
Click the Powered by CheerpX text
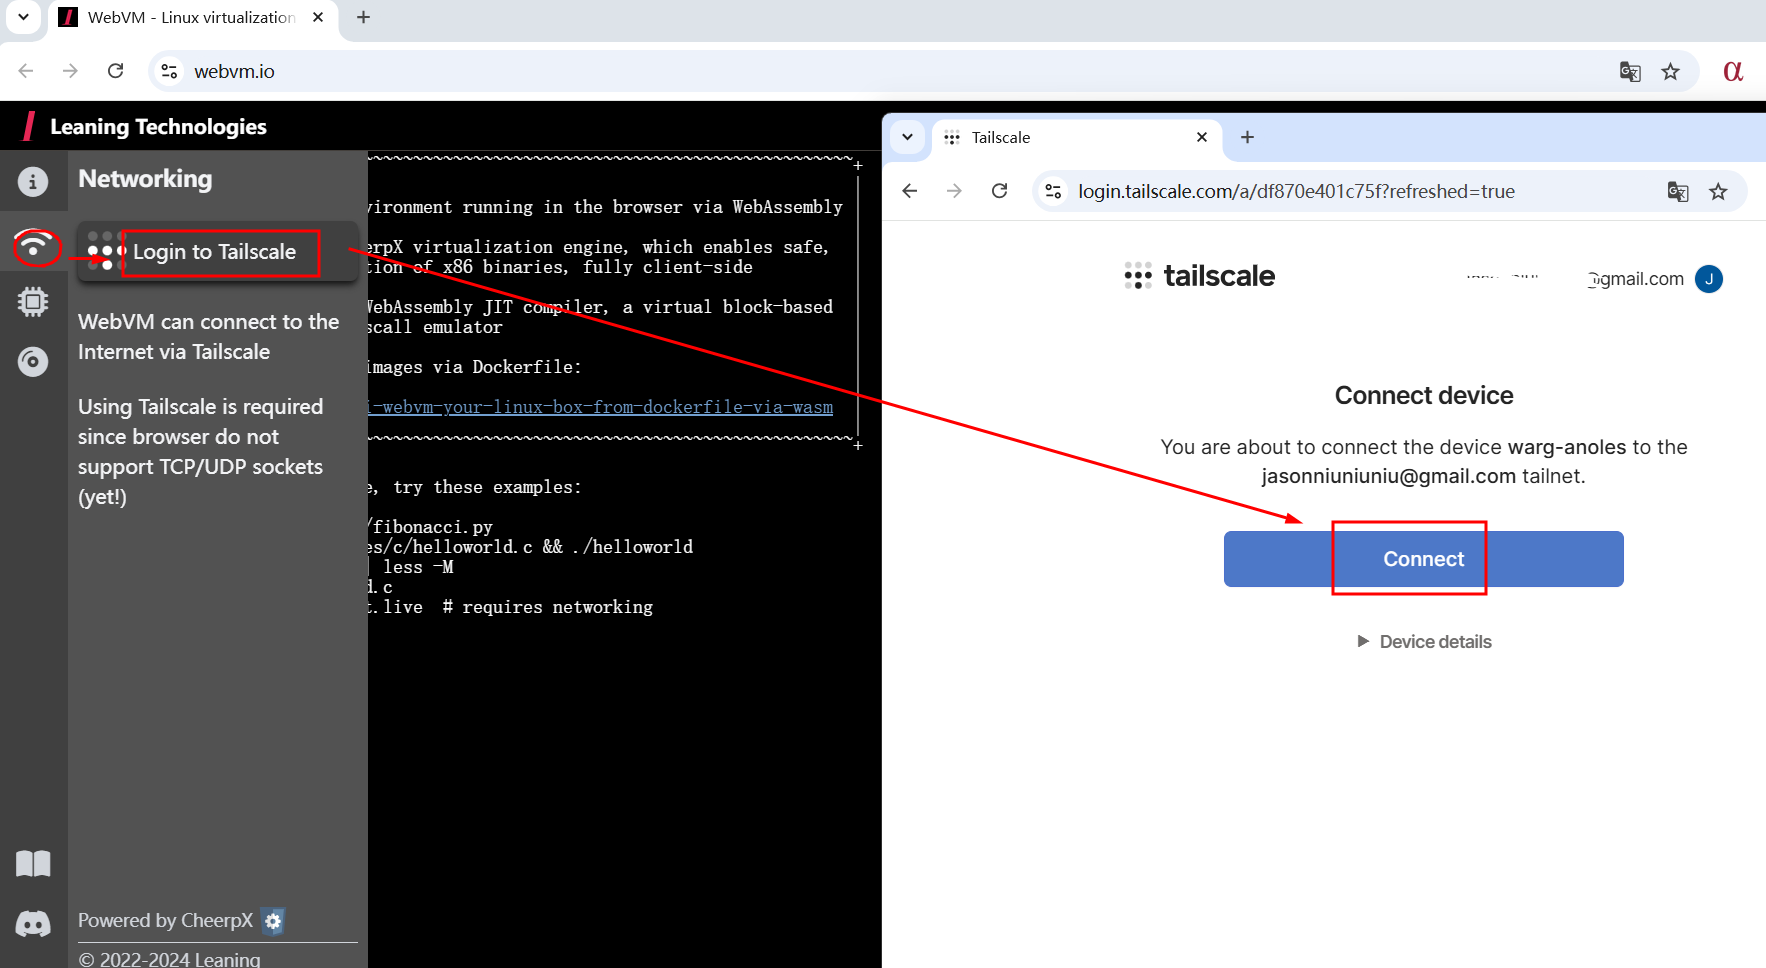166,921
